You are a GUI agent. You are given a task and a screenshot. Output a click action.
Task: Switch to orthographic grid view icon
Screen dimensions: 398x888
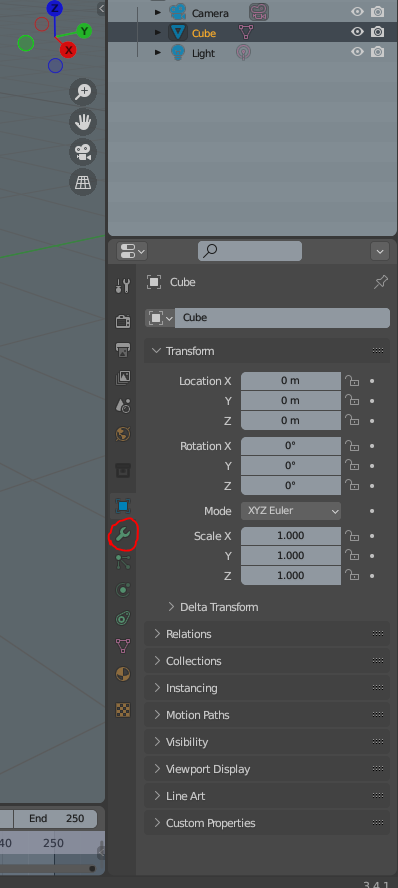click(x=83, y=182)
